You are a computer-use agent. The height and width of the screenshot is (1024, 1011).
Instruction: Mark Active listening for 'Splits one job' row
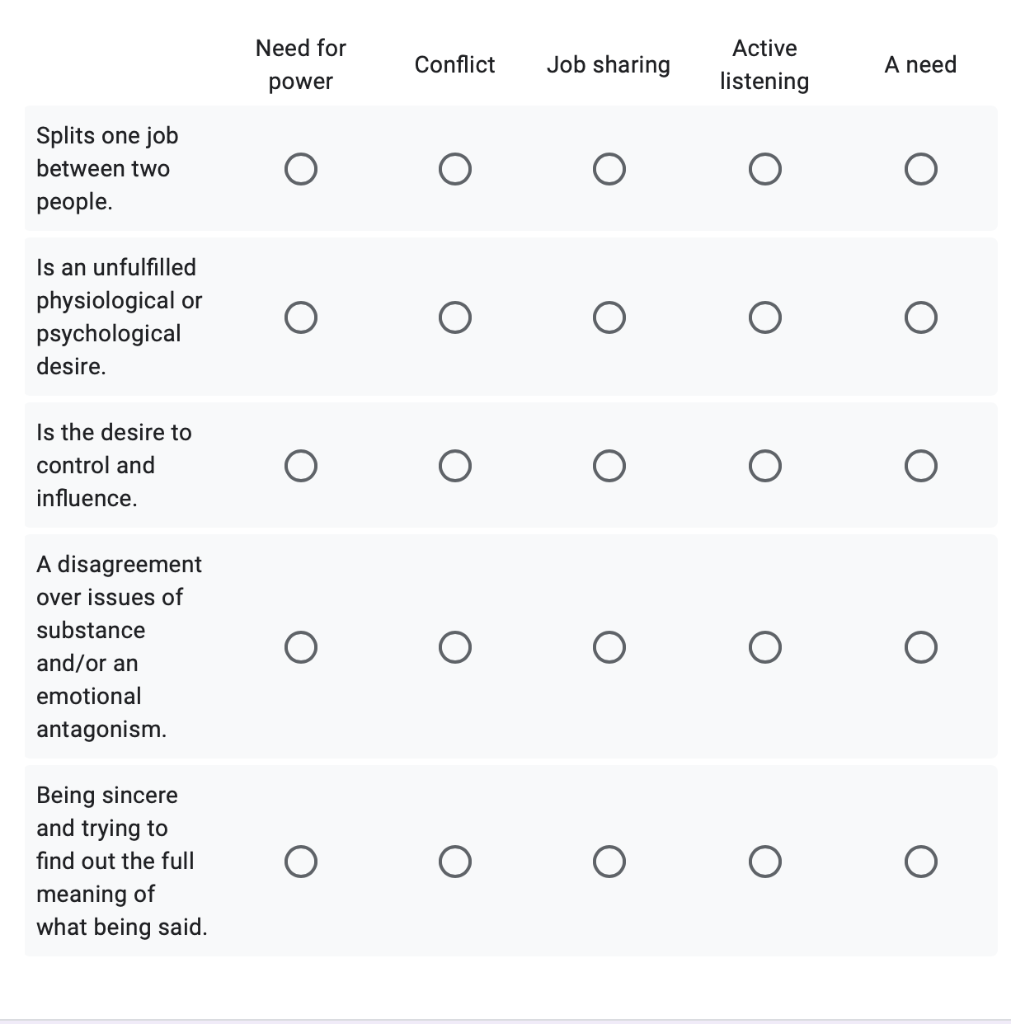click(x=765, y=169)
